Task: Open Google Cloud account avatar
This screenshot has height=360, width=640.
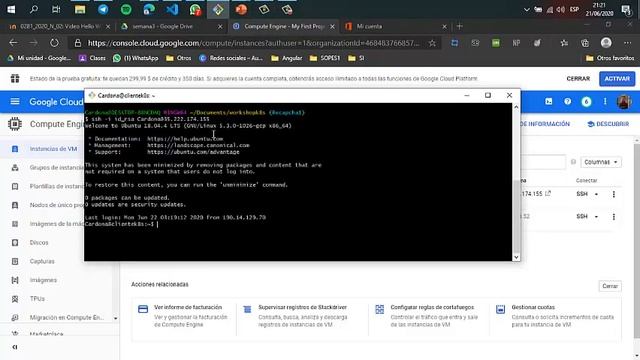Action: point(624,101)
